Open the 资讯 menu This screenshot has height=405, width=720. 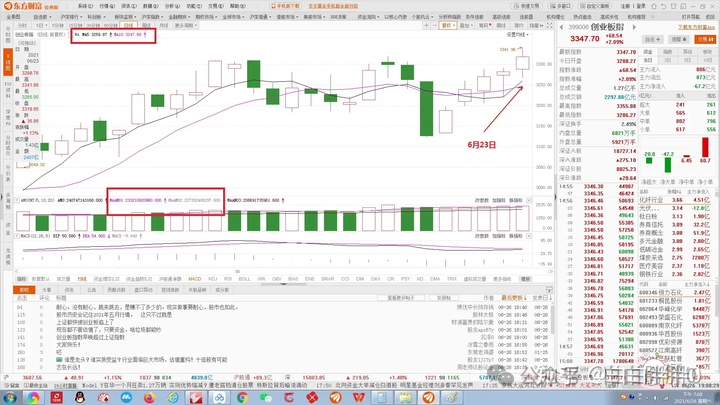click(129, 6)
